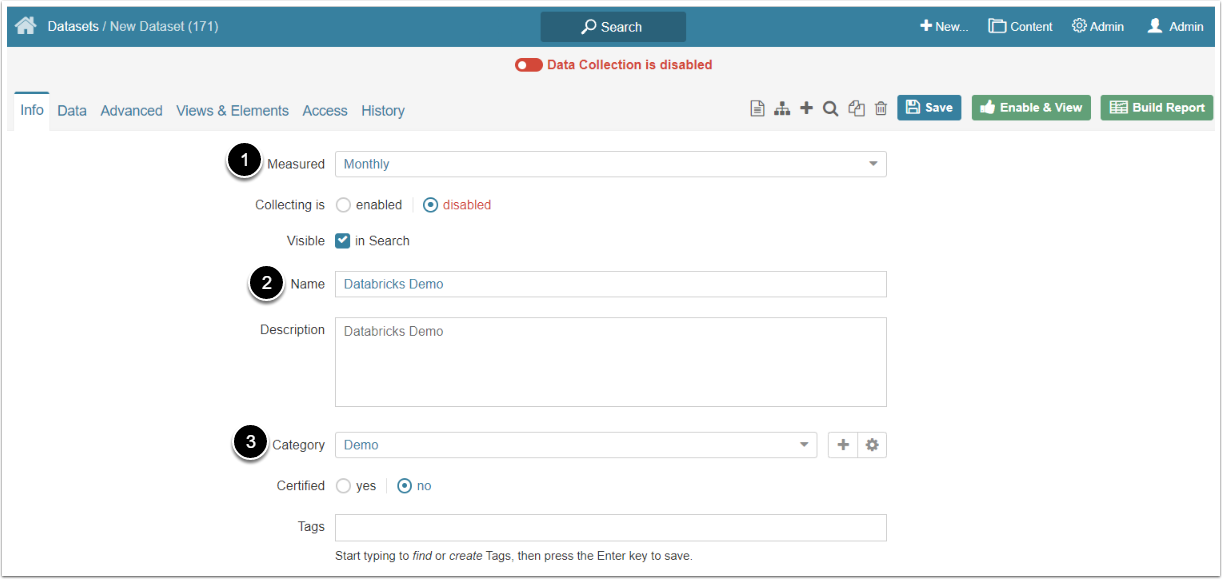
Task: Select Collecting is enabled radio
Action: [x=344, y=205]
